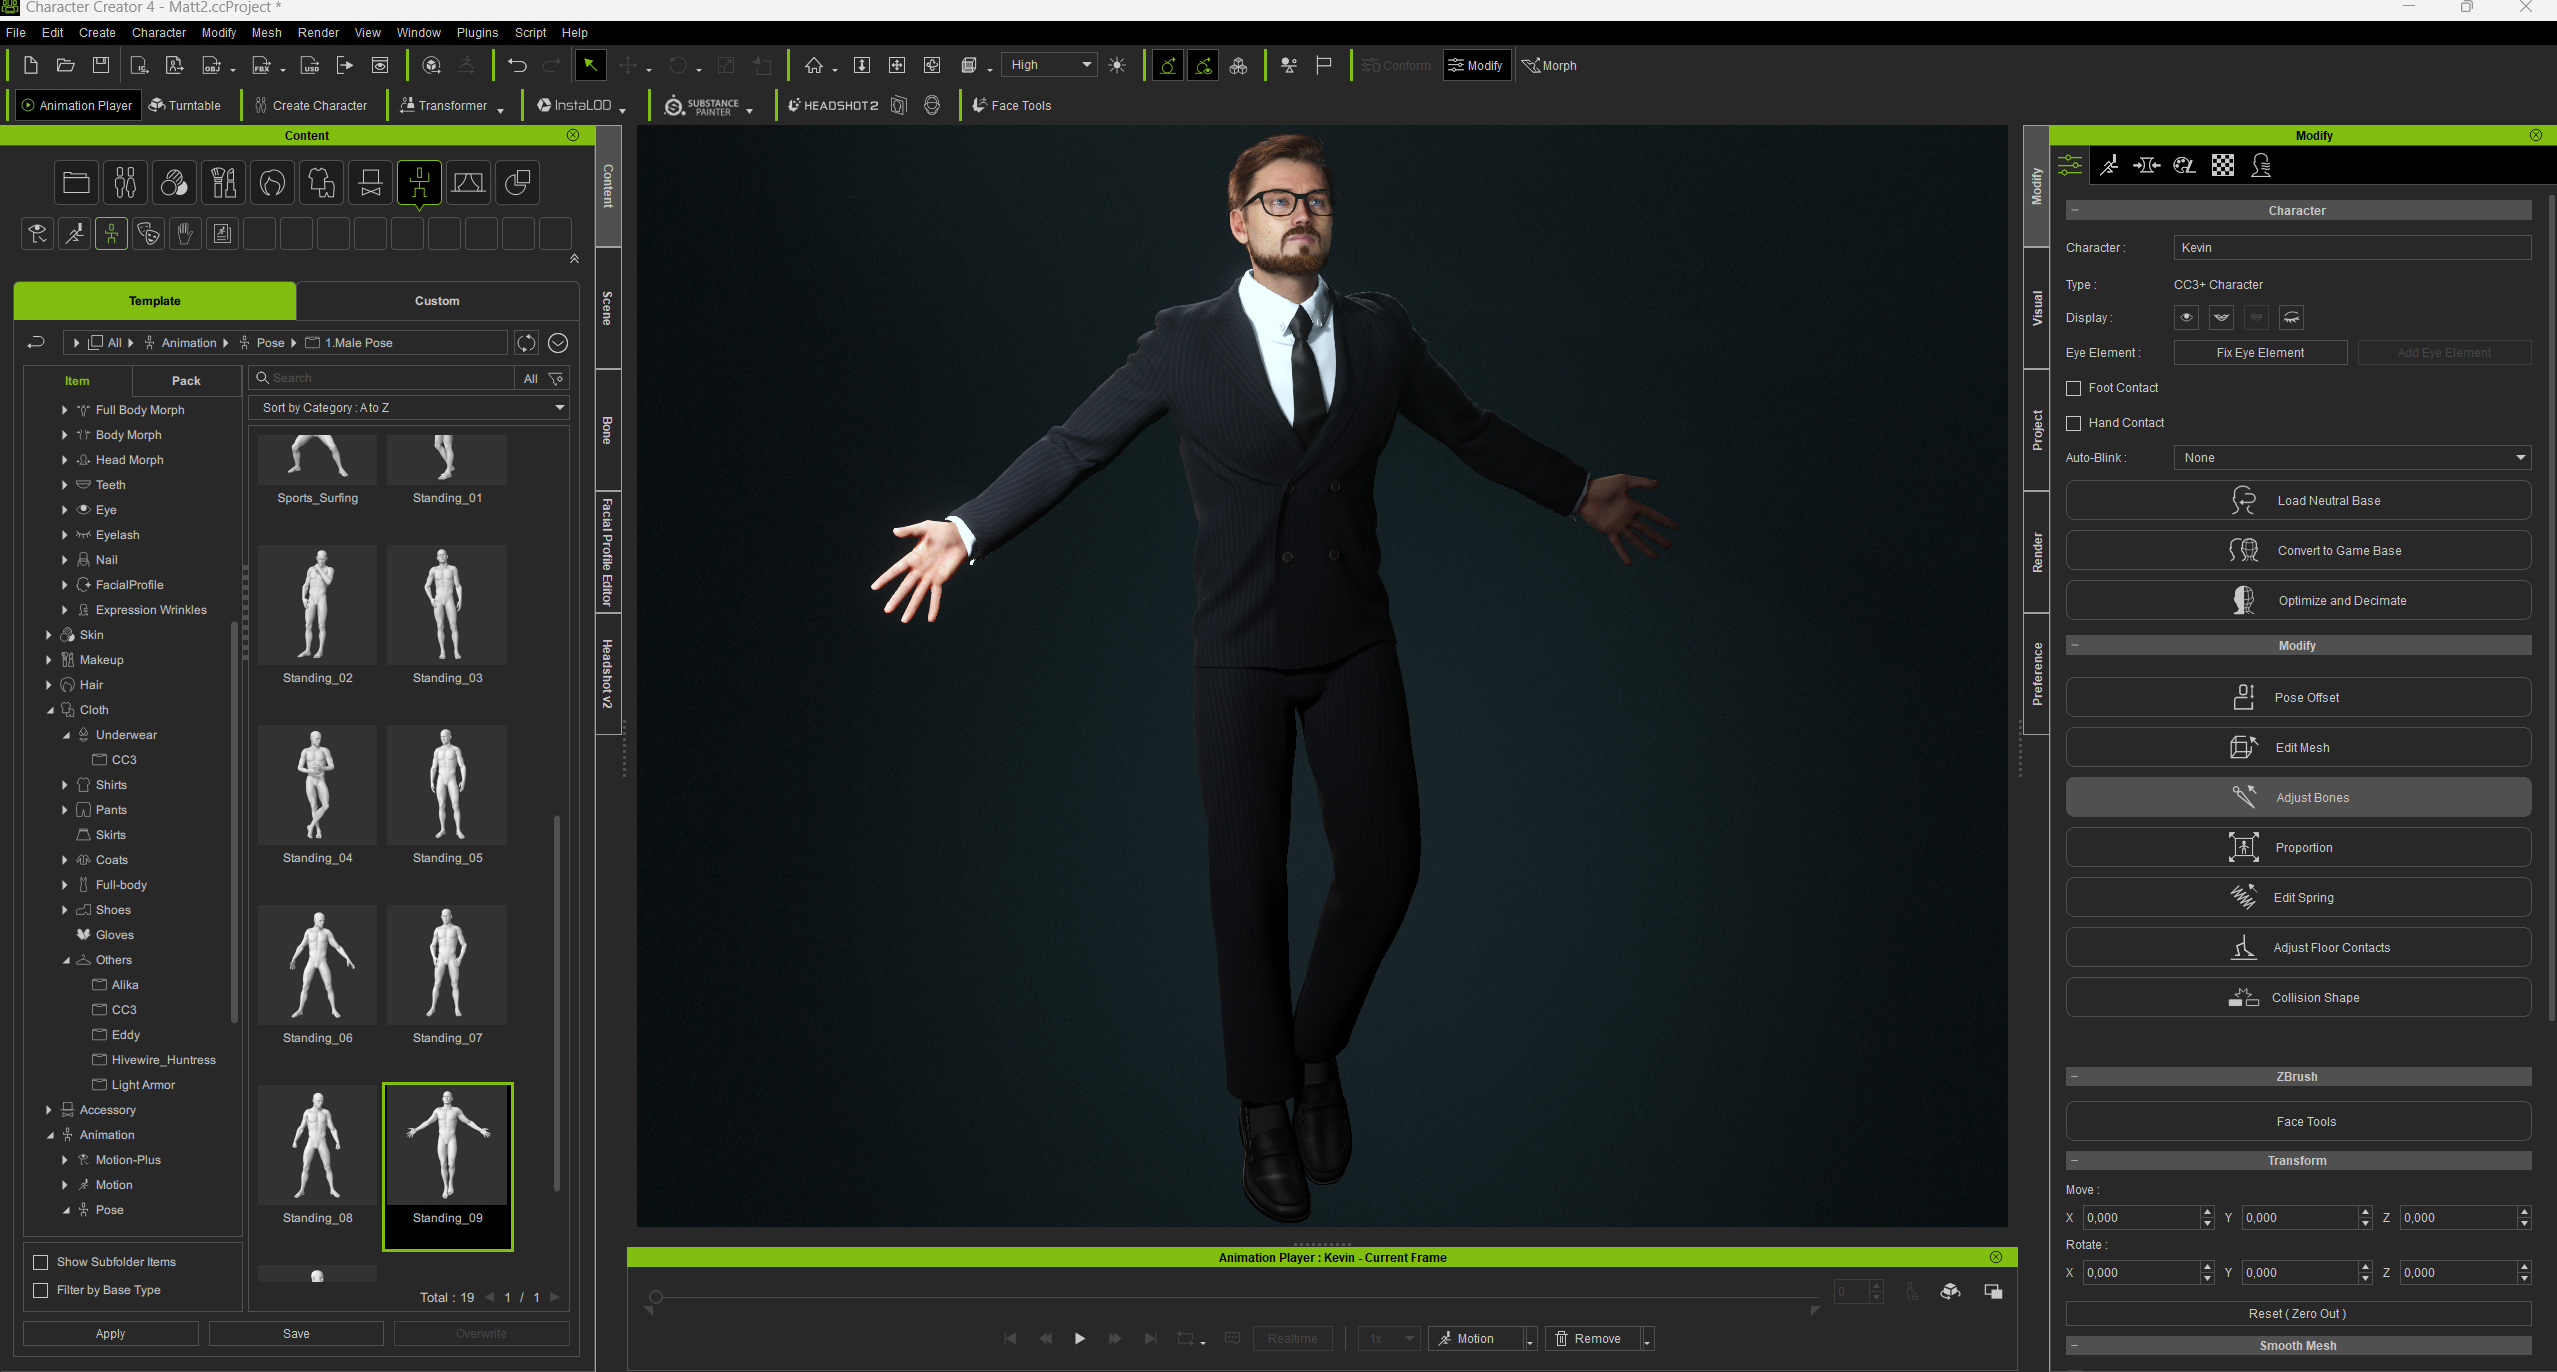Toggle the Animation Player button

[76, 105]
